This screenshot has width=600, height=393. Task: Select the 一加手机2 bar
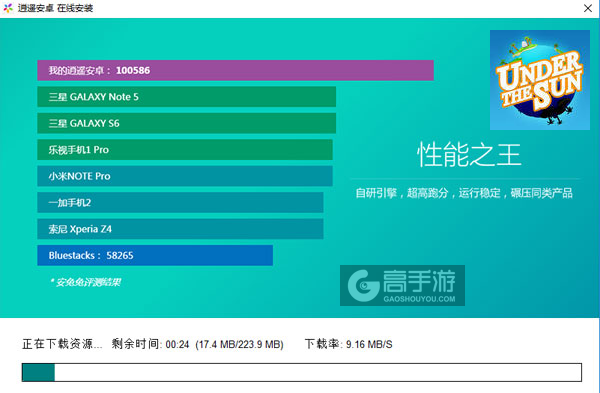180,202
